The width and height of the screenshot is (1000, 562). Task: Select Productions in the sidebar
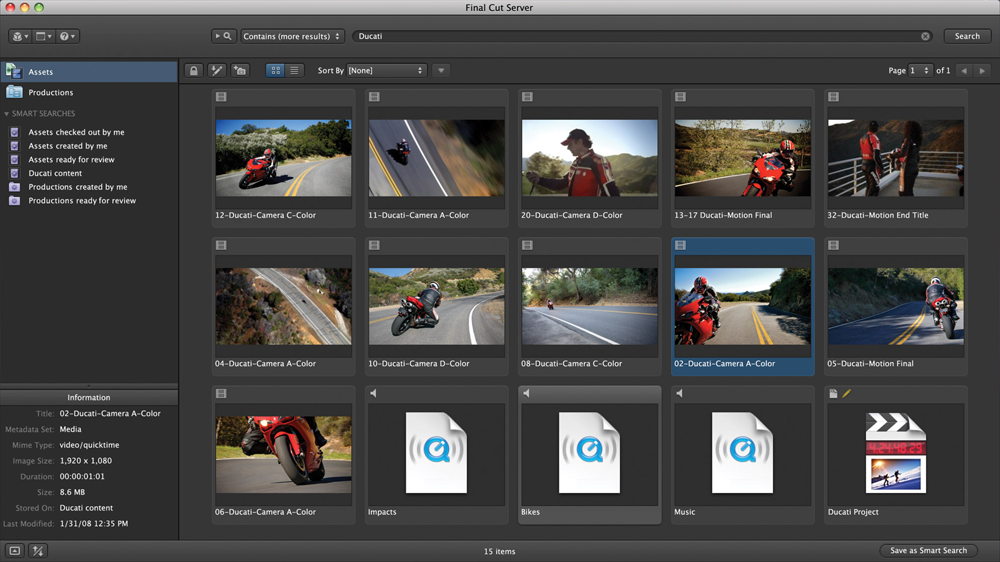89,92
